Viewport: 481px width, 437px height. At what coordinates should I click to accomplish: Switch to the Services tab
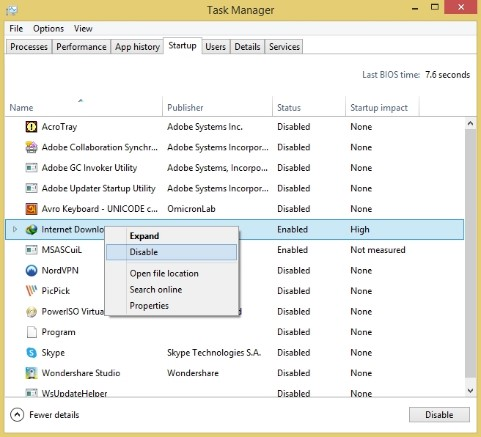tap(284, 47)
